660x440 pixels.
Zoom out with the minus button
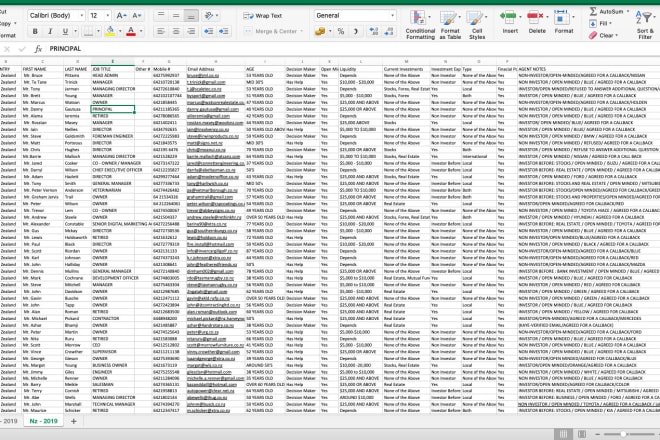597,434
